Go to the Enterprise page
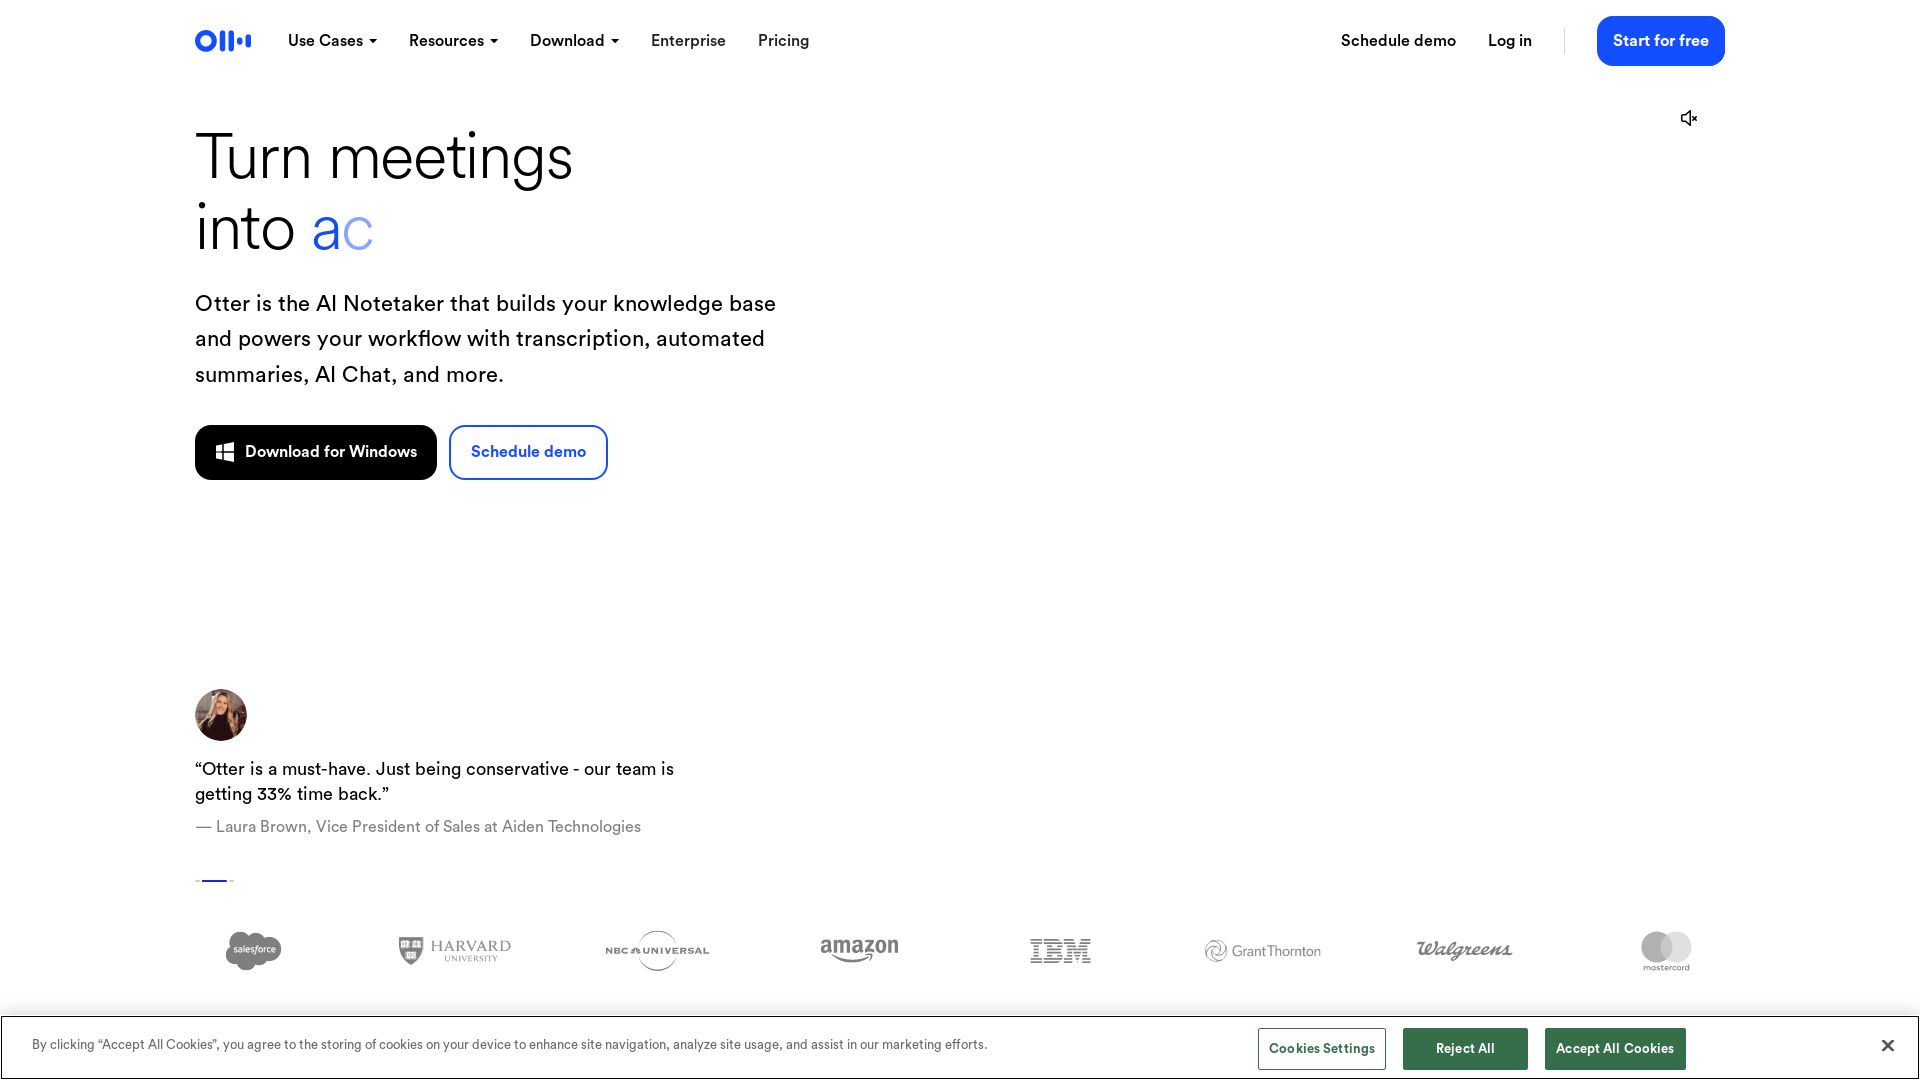This screenshot has width=1920, height=1080. click(x=688, y=41)
